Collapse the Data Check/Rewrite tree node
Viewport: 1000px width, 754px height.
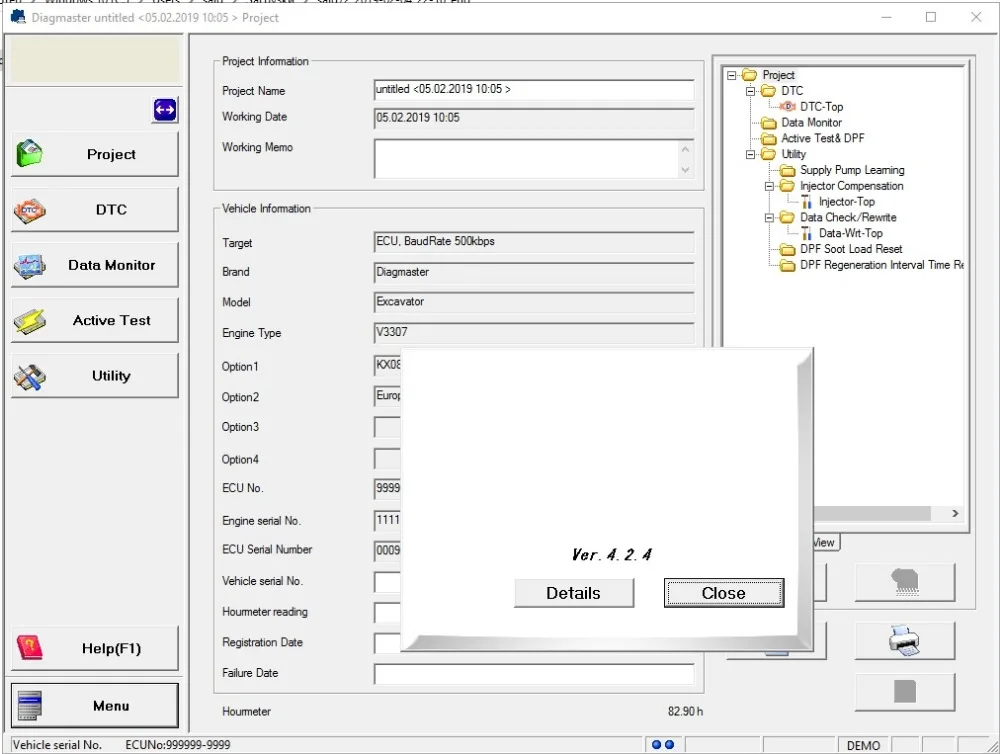(x=769, y=218)
